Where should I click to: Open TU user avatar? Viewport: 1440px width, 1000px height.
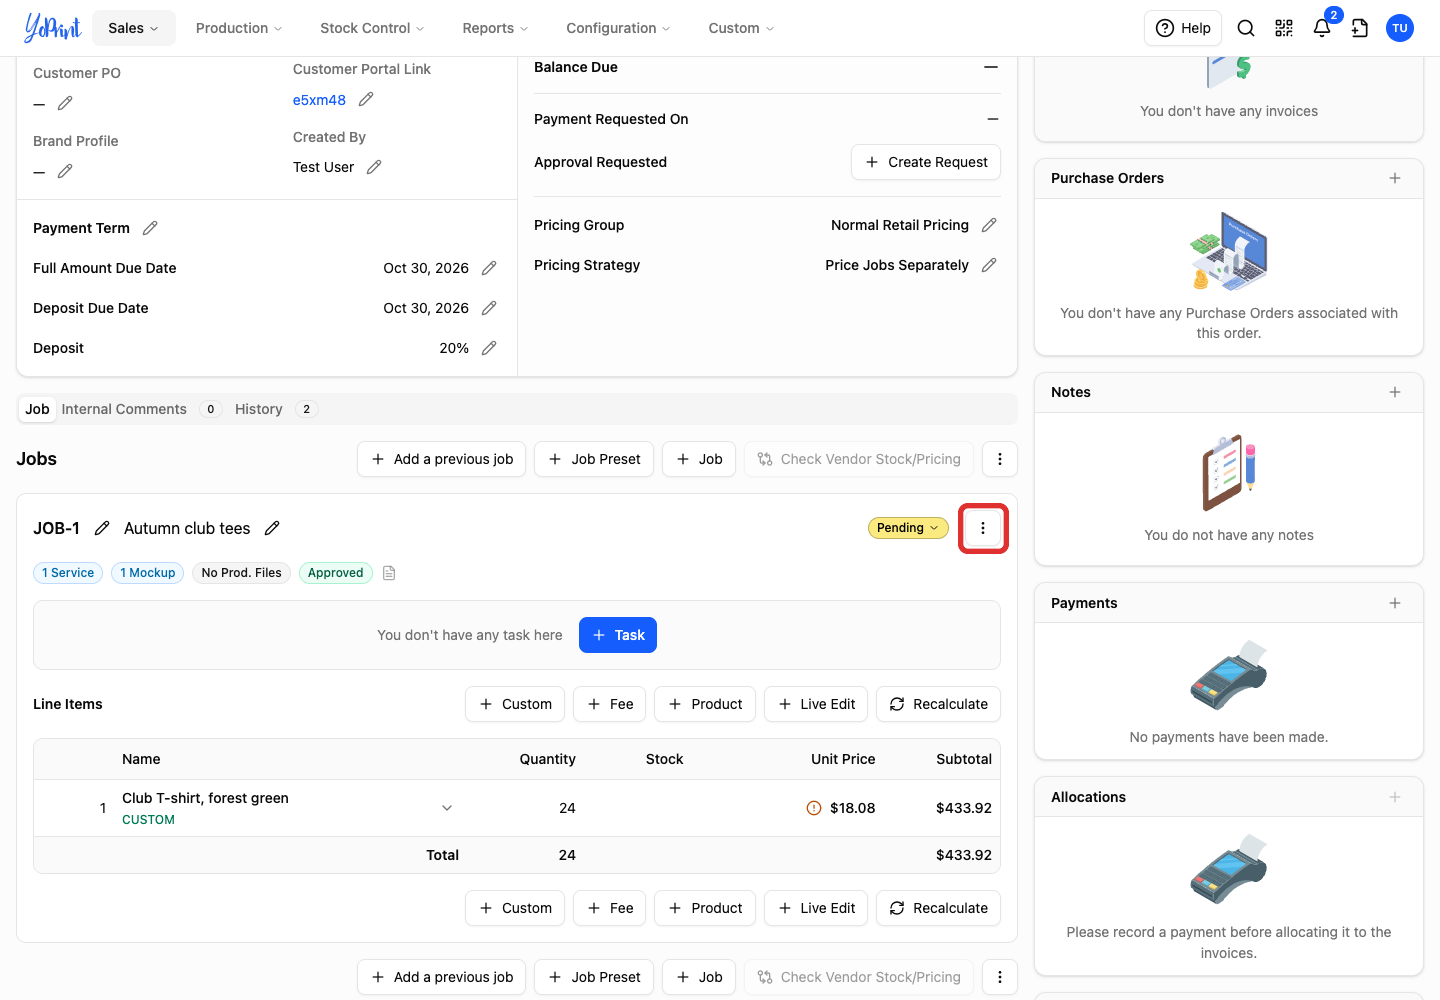pyautogui.click(x=1400, y=28)
